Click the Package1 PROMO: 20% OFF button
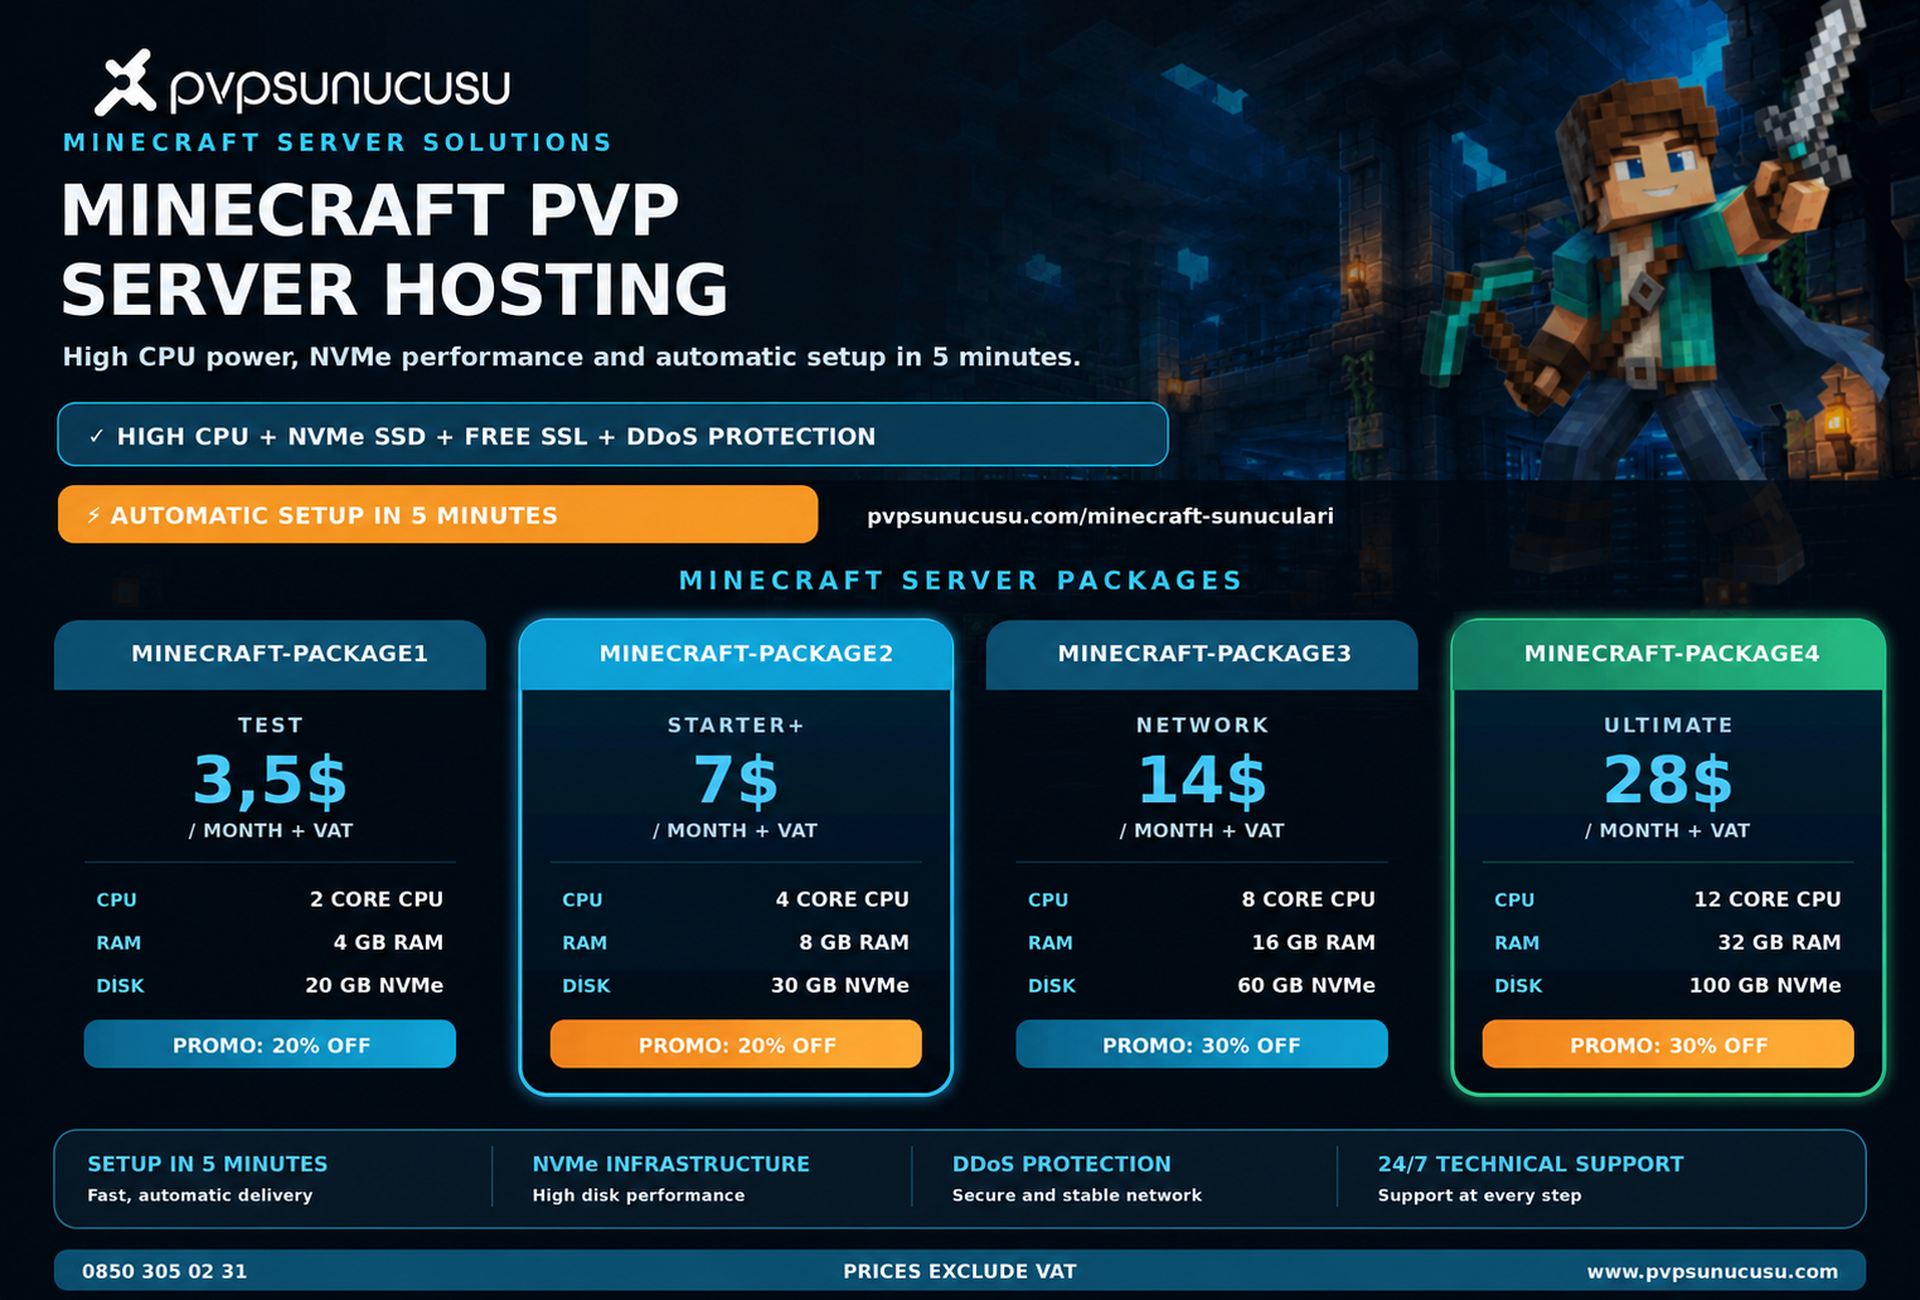The image size is (1920, 1300). (270, 1045)
